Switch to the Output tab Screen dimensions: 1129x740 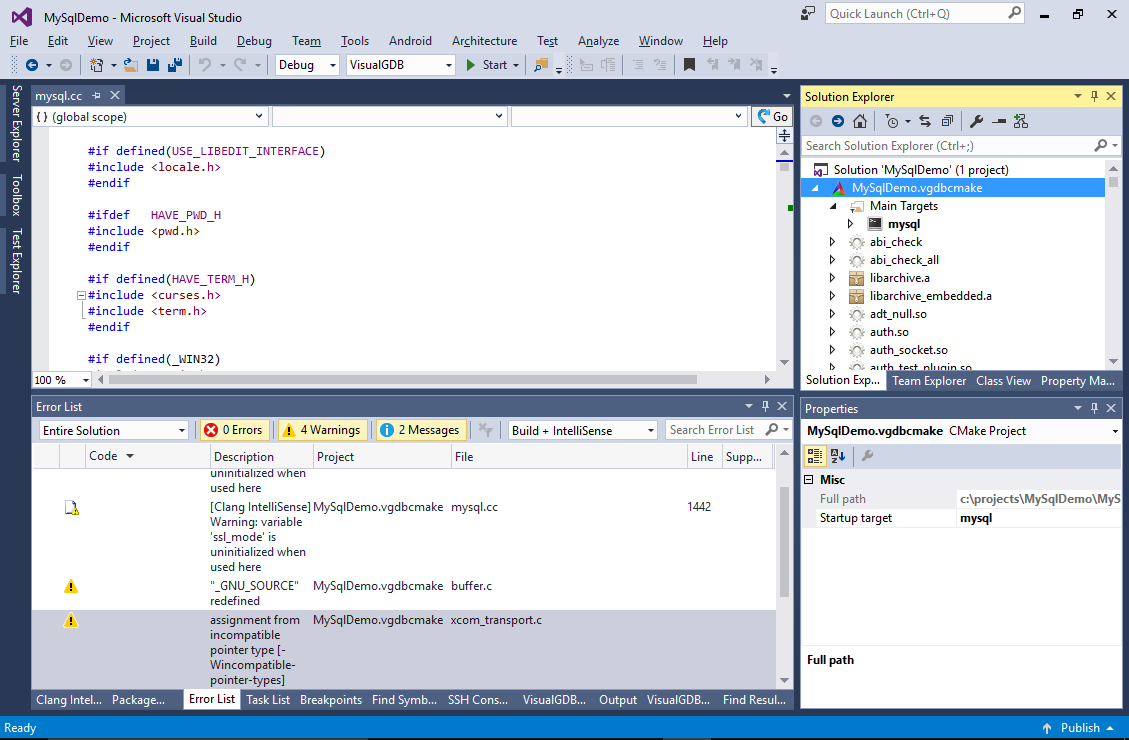click(x=618, y=700)
